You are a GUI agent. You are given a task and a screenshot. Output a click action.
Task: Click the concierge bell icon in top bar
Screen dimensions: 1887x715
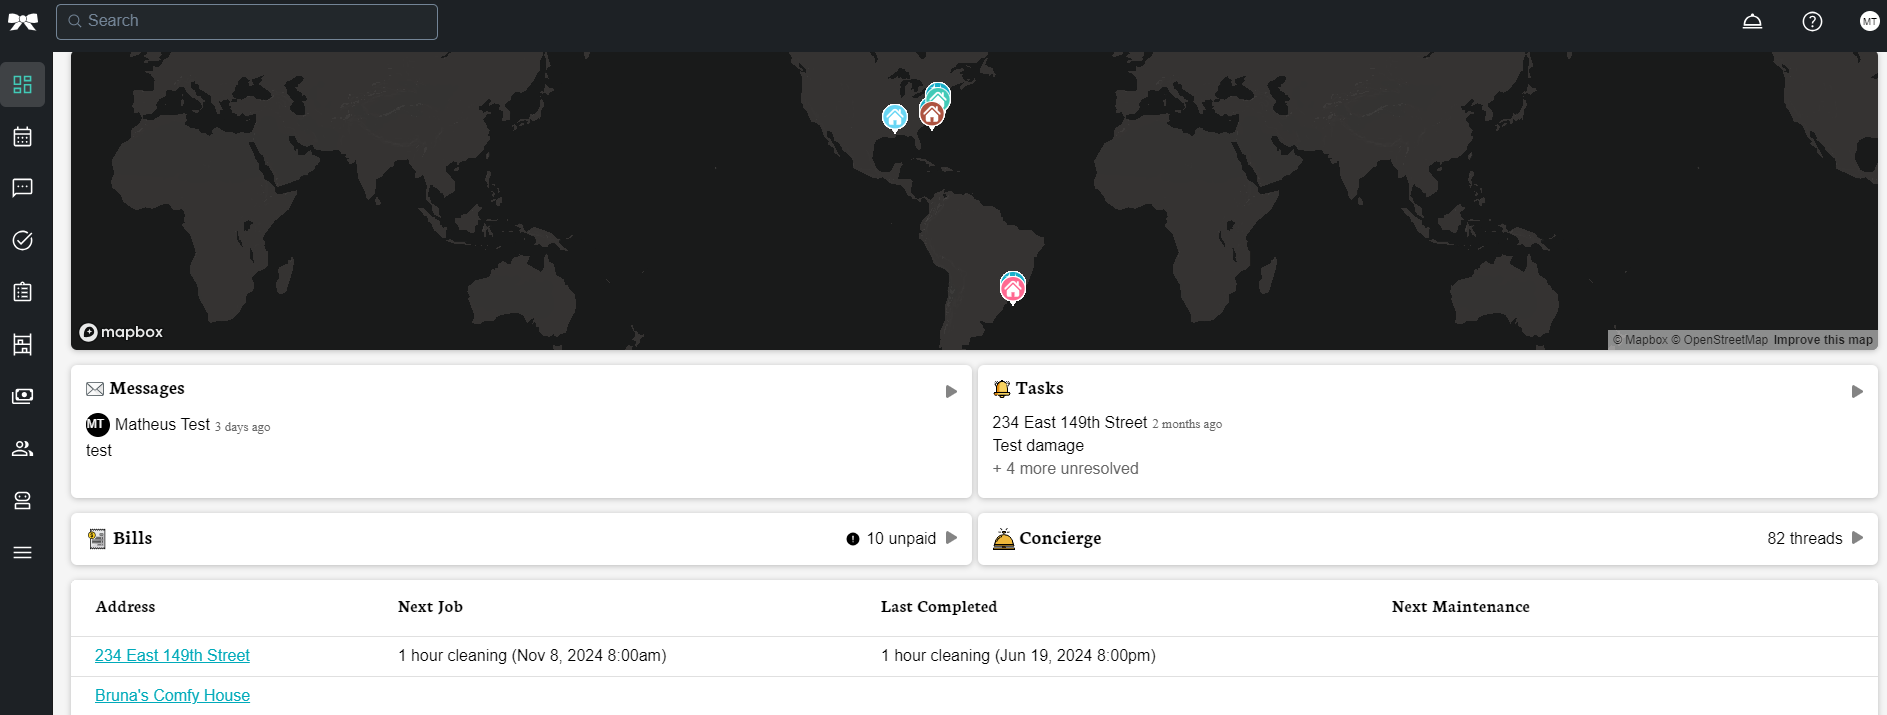point(1752,21)
